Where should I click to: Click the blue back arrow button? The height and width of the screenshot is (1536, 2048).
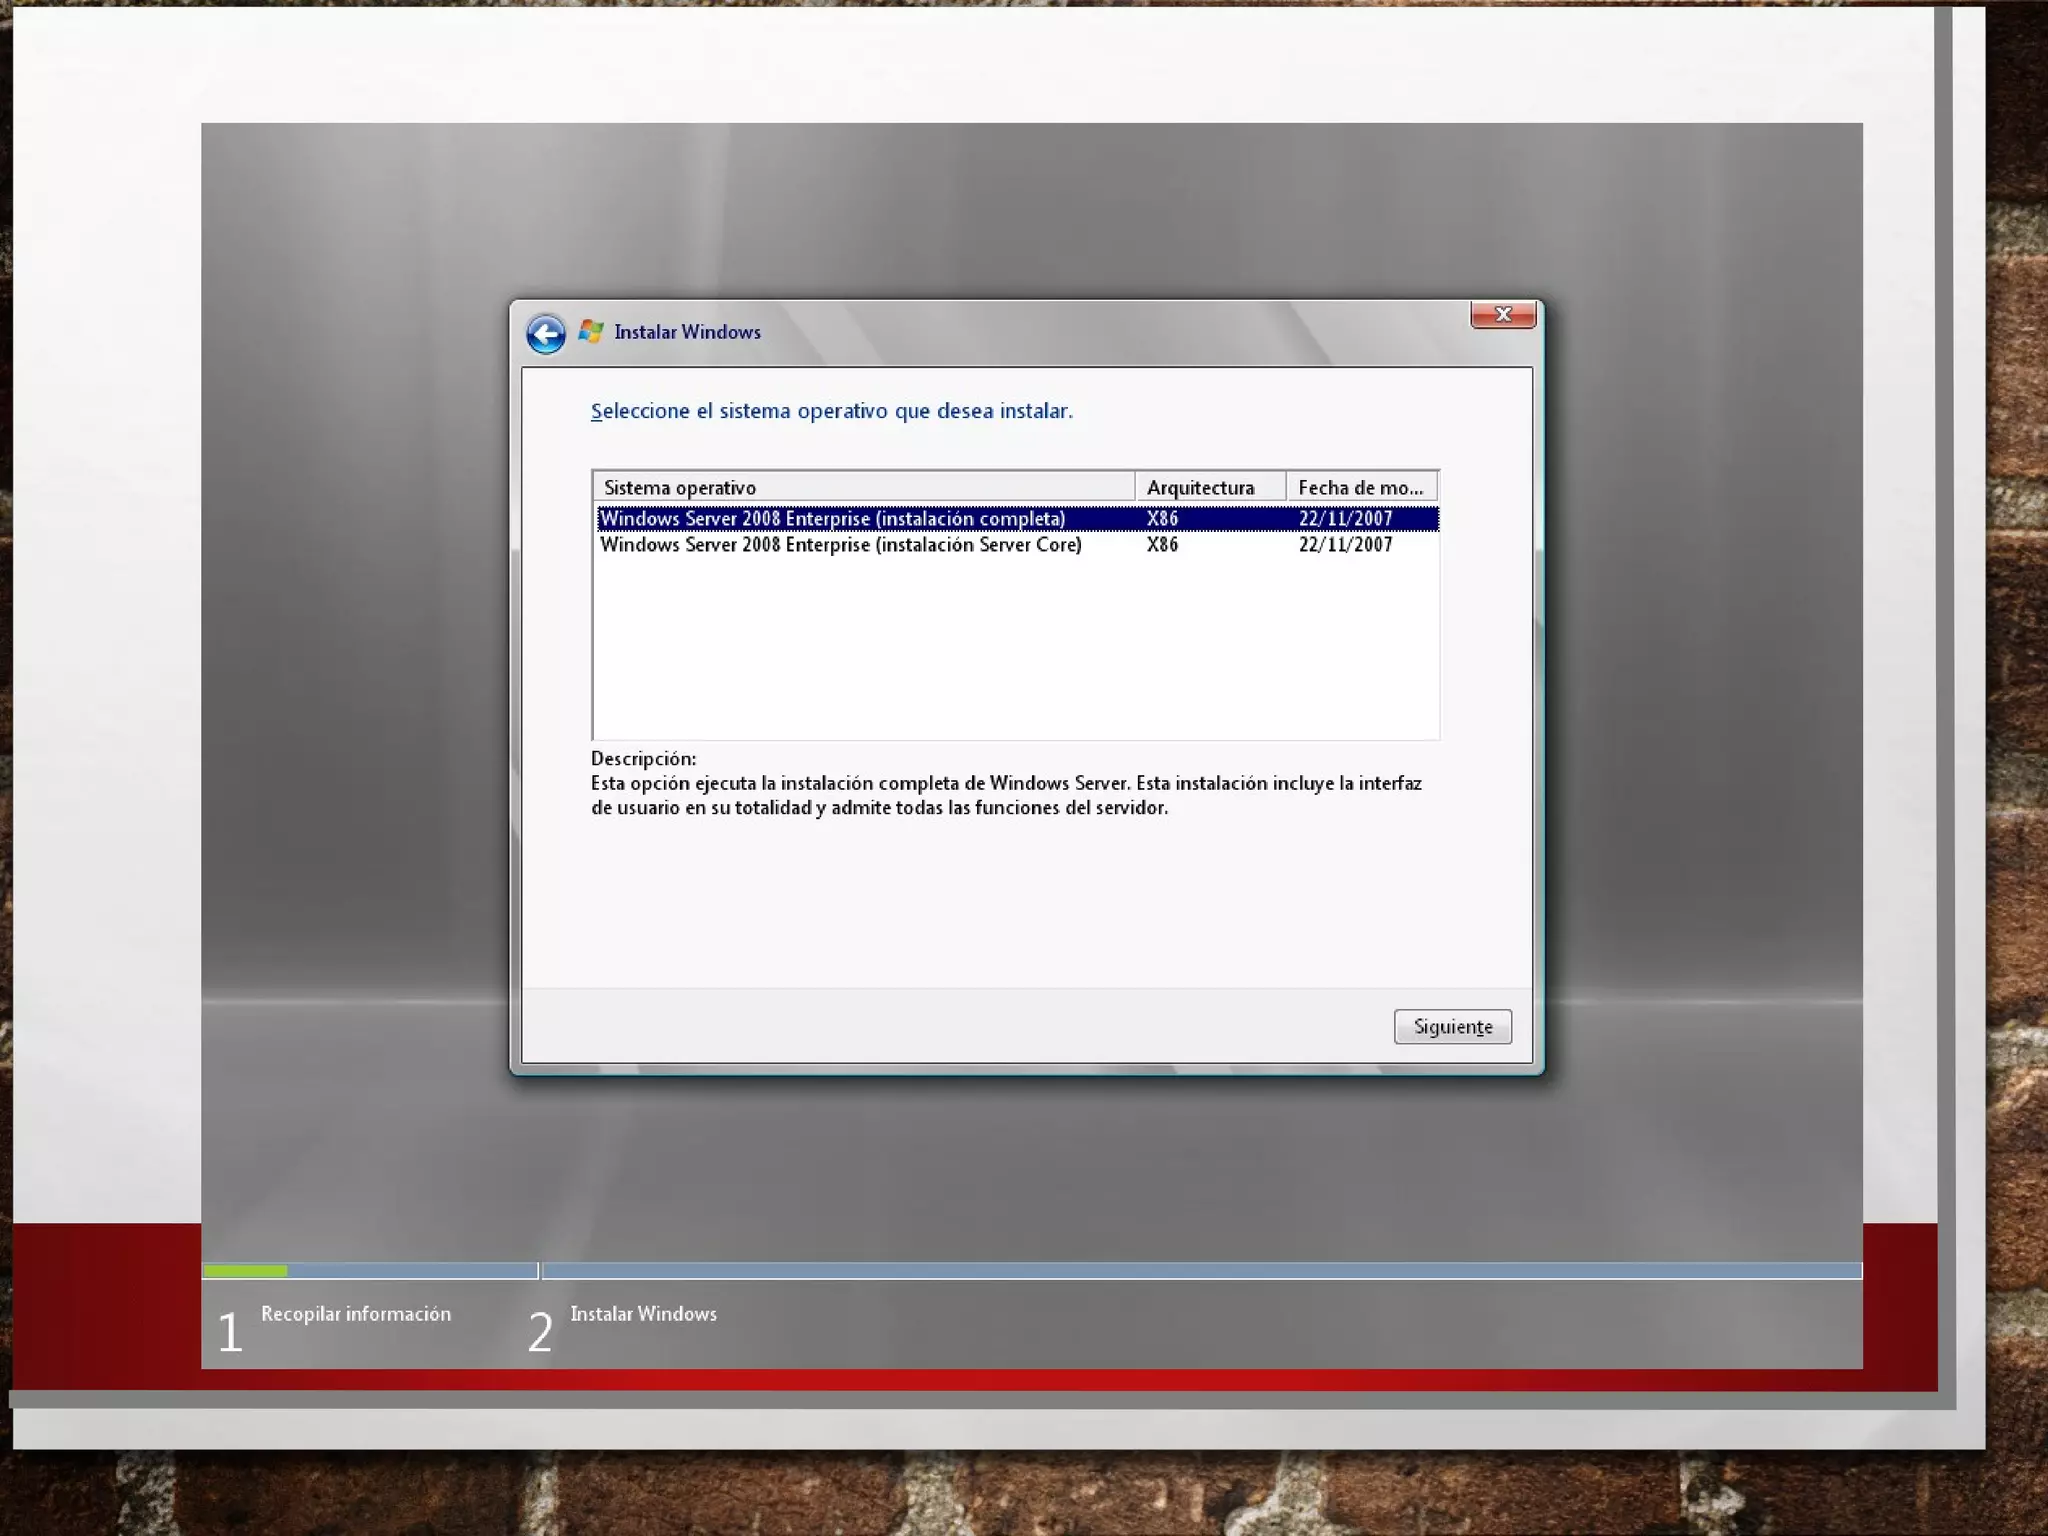click(x=546, y=334)
